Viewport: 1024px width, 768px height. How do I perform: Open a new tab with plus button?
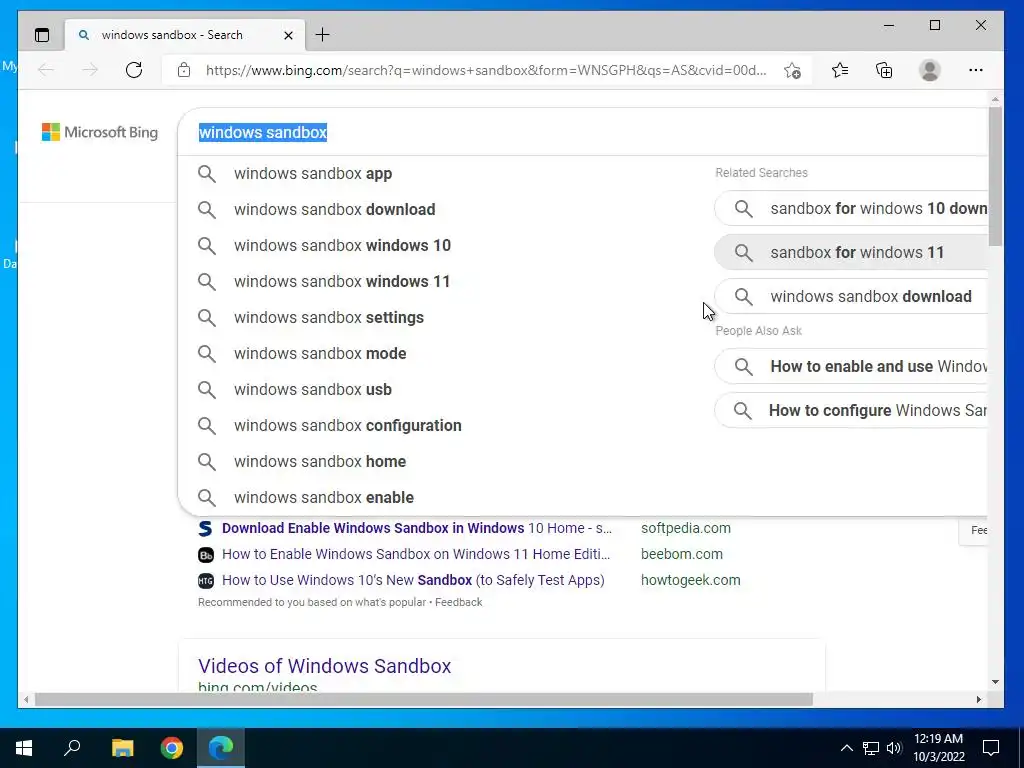click(323, 35)
